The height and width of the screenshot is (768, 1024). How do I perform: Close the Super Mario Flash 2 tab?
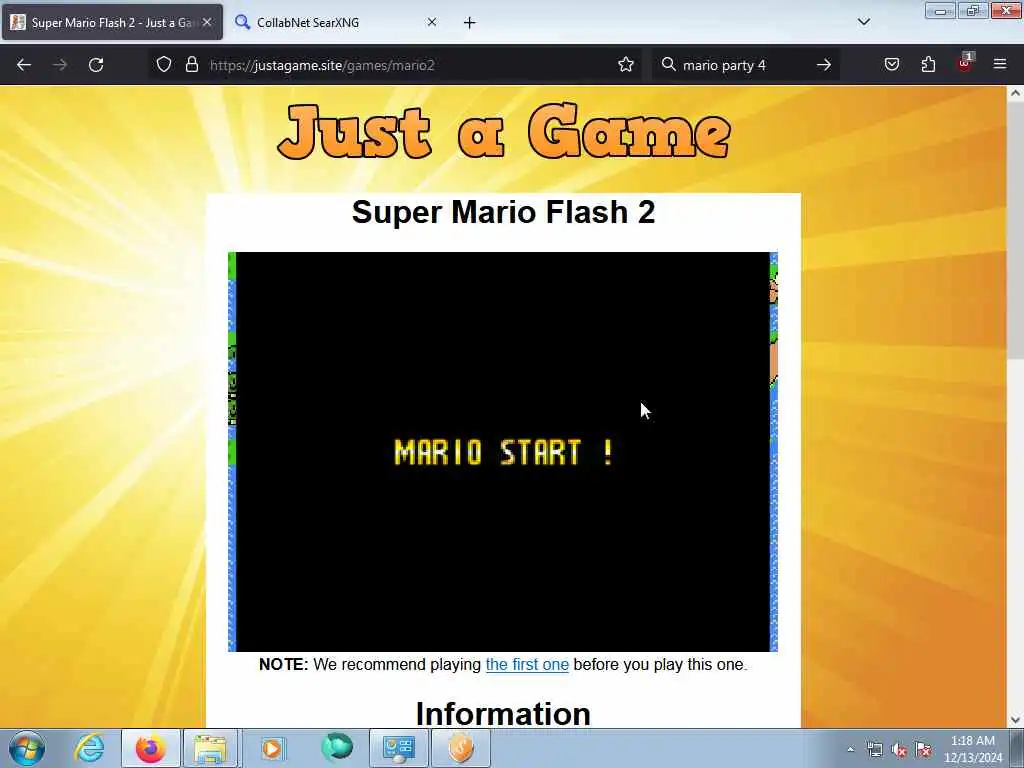pyautogui.click(x=207, y=22)
